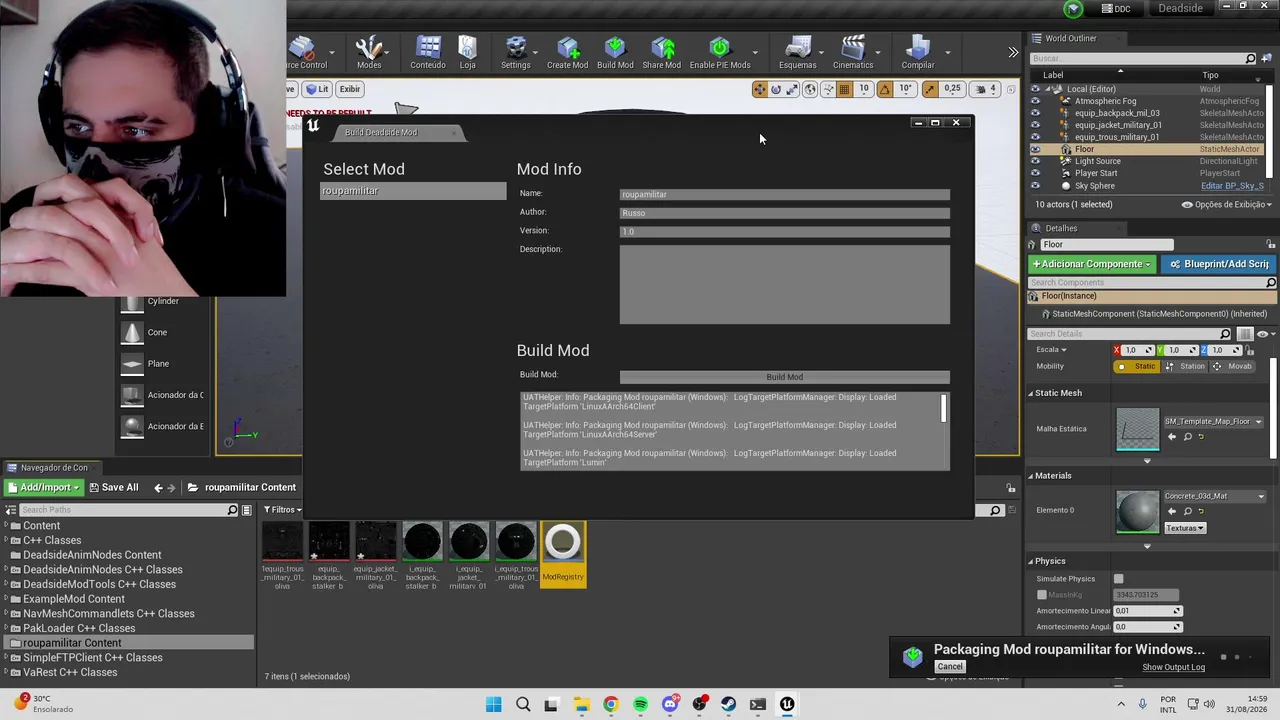
Task: Enable the Simulate Physics checkbox
Action: point(1119,579)
